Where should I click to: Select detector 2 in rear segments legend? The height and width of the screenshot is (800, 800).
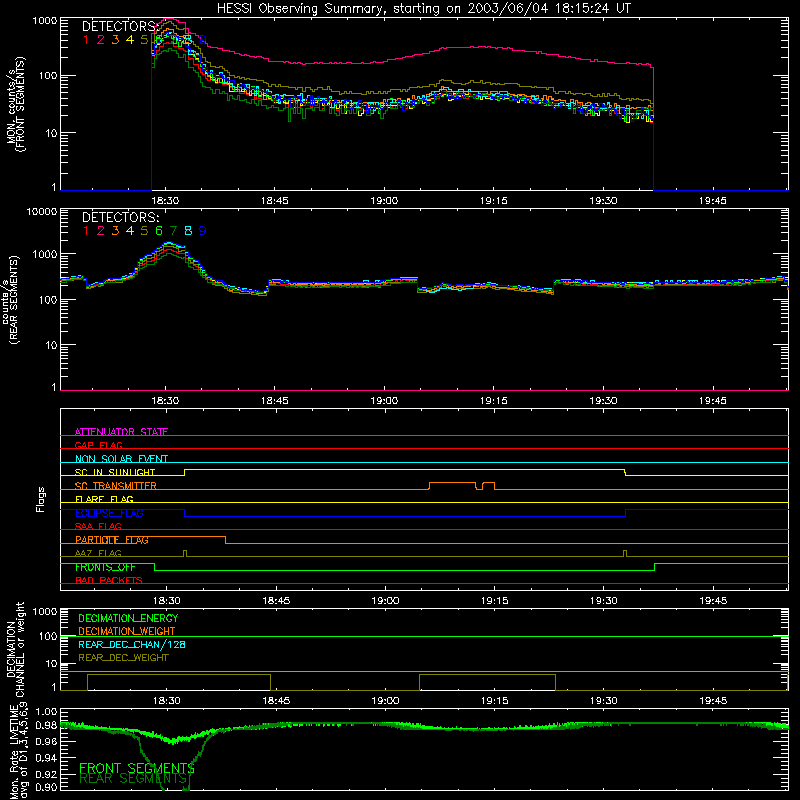point(101,231)
